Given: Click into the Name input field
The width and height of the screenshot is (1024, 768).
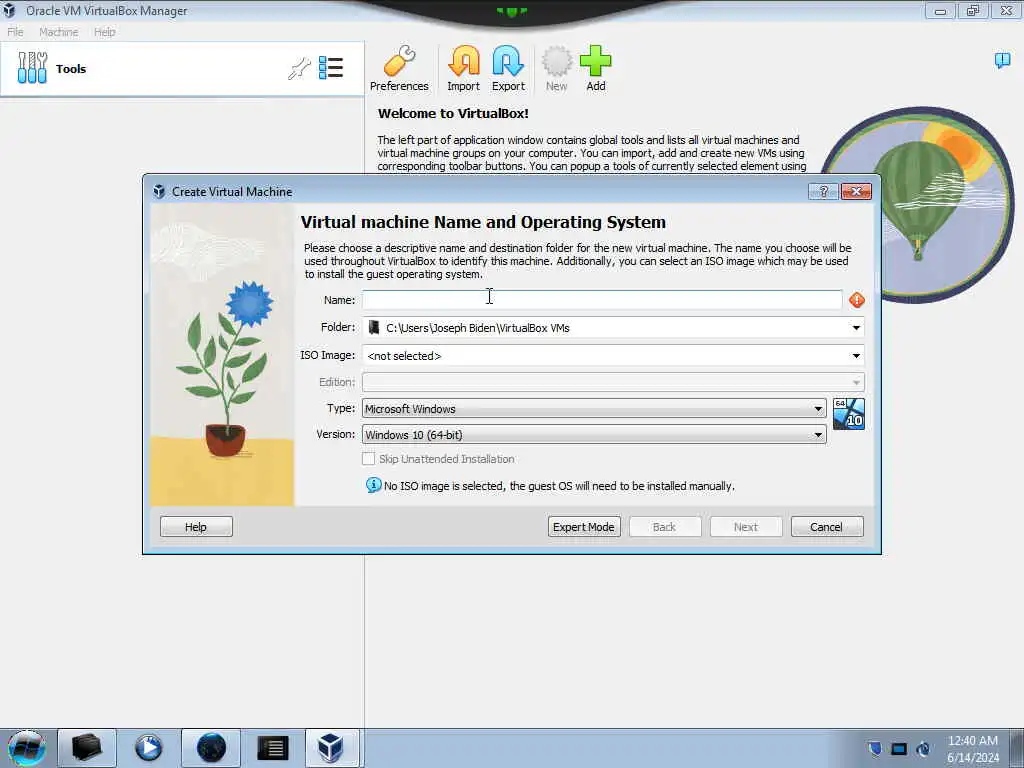Looking at the screenshot, I should [602, 300].
